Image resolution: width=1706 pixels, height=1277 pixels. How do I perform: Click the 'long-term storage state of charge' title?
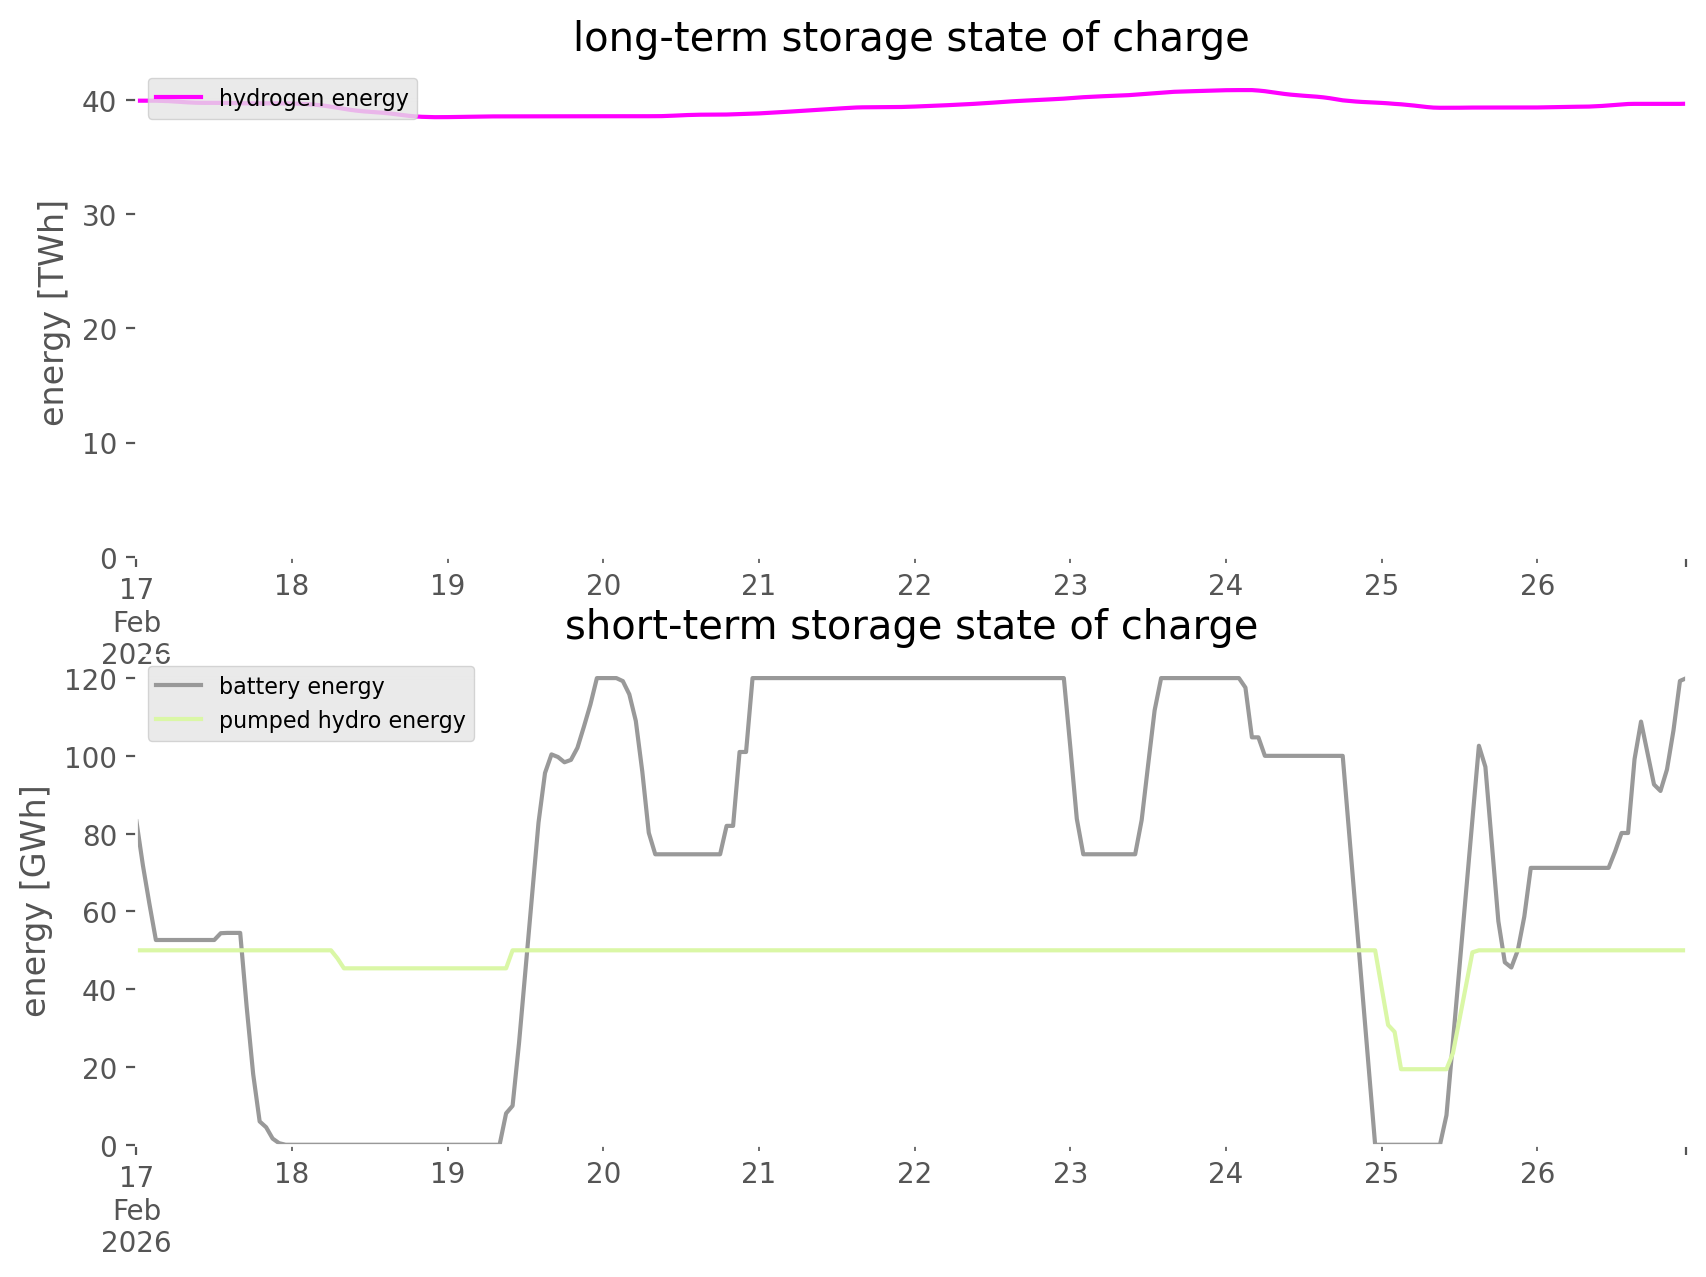[x=910, y=38]
